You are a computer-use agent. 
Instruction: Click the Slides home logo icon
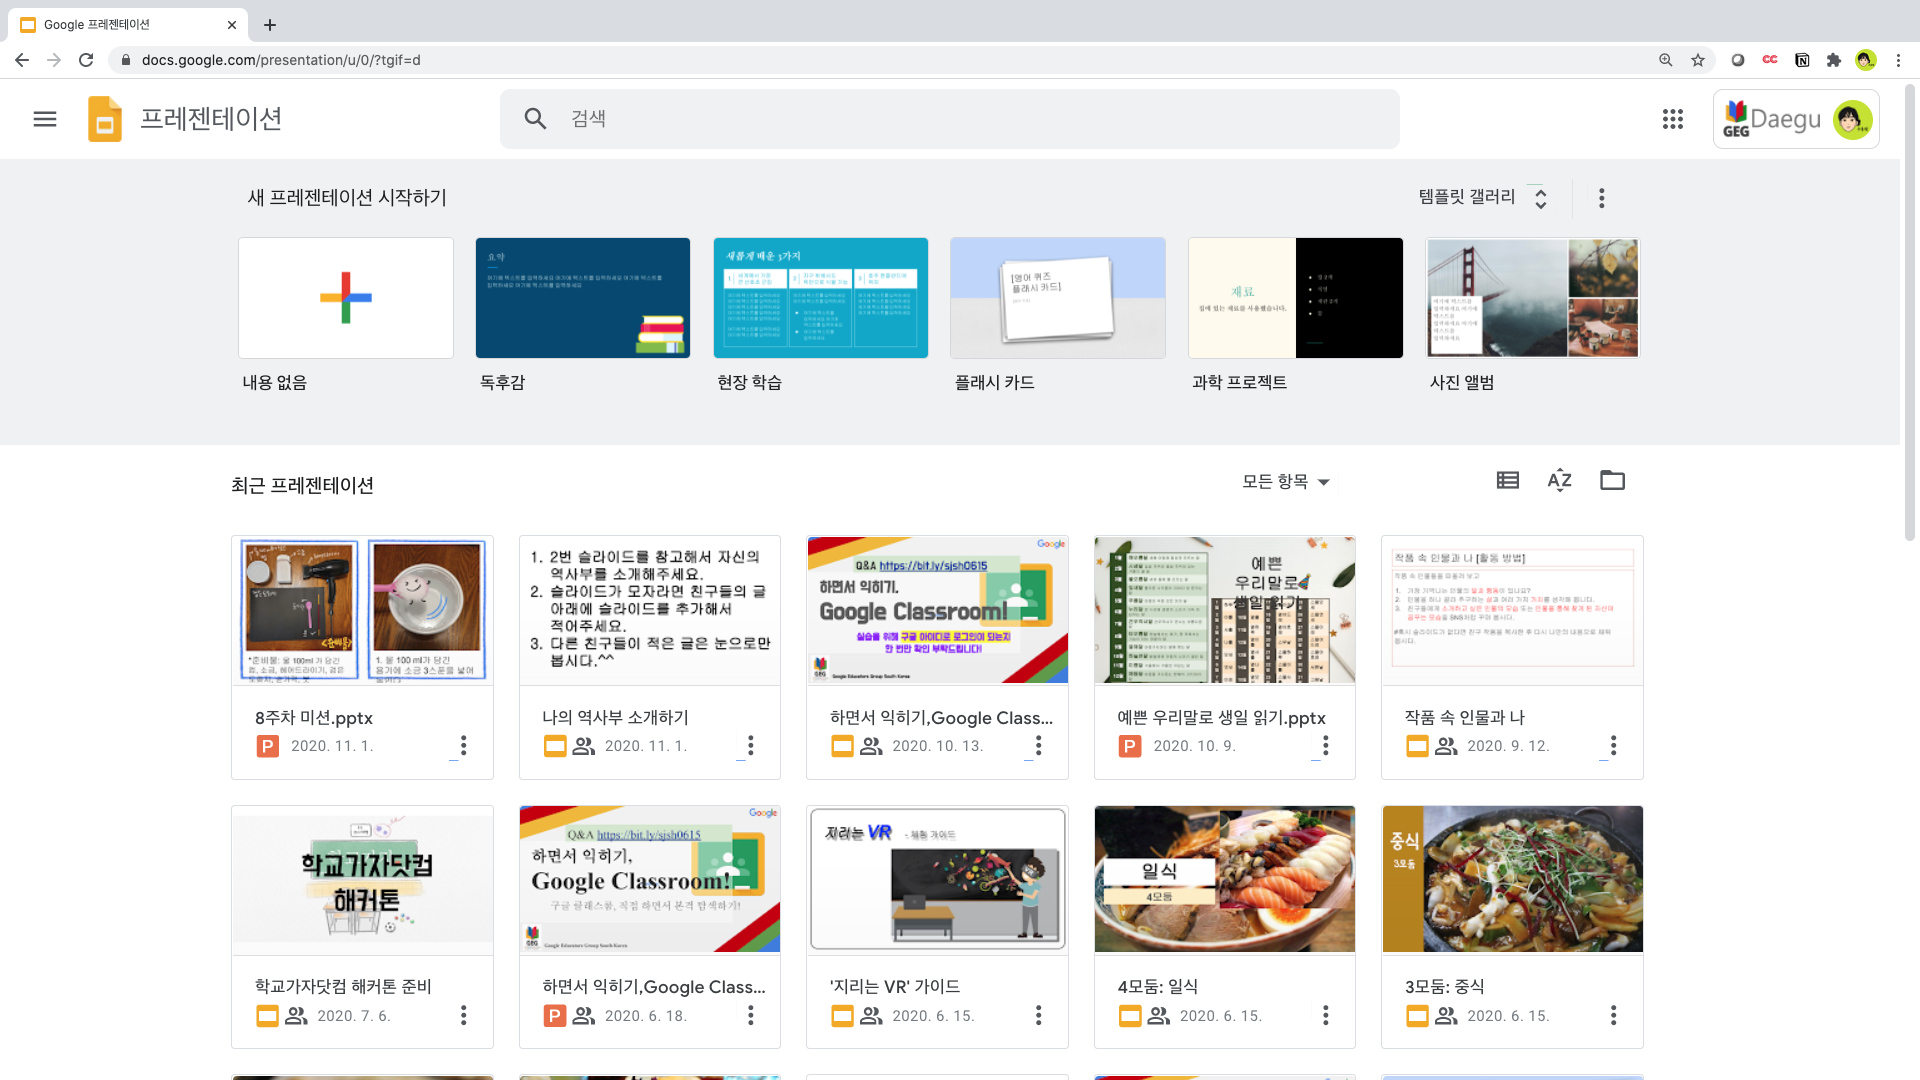pyautogui.click(x=105, y=119)
